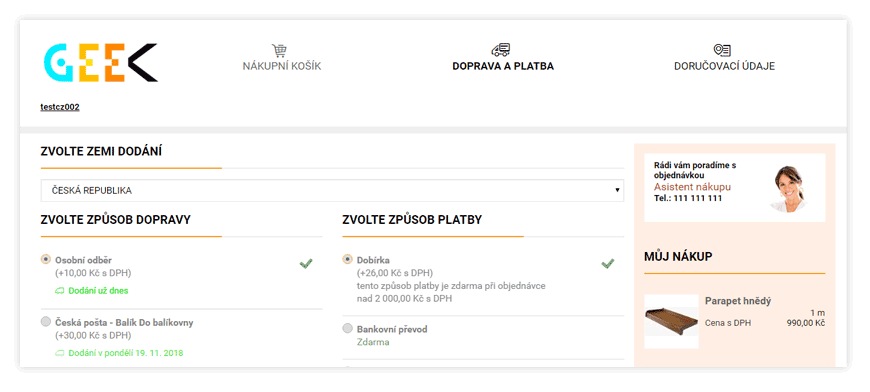
Task: Click the shopping cart icon above Nákupní košík
Action: click(x=279, y=50)
